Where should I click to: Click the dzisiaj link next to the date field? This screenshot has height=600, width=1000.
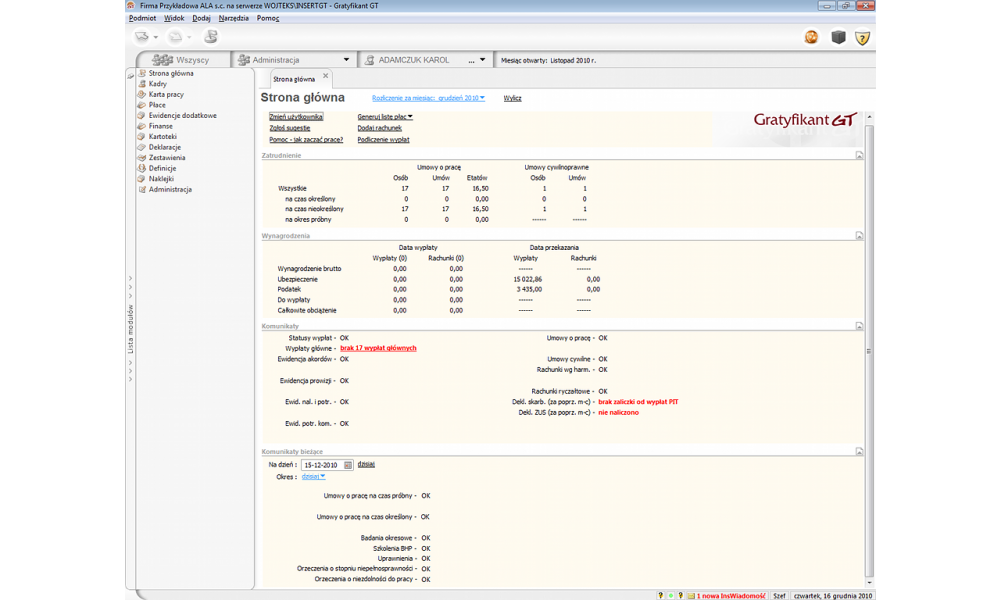click(366, 464)
